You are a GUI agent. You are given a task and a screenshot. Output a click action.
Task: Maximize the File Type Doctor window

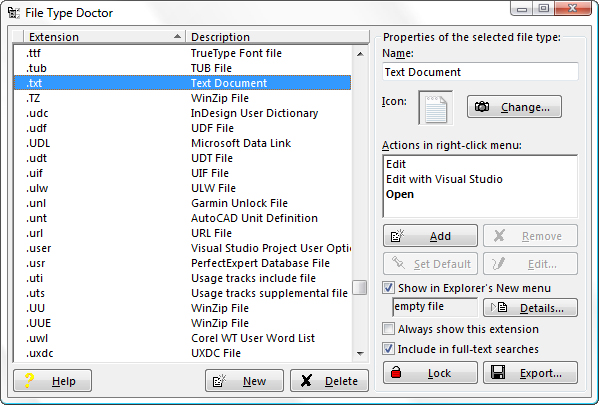click(x=544, y=8)
